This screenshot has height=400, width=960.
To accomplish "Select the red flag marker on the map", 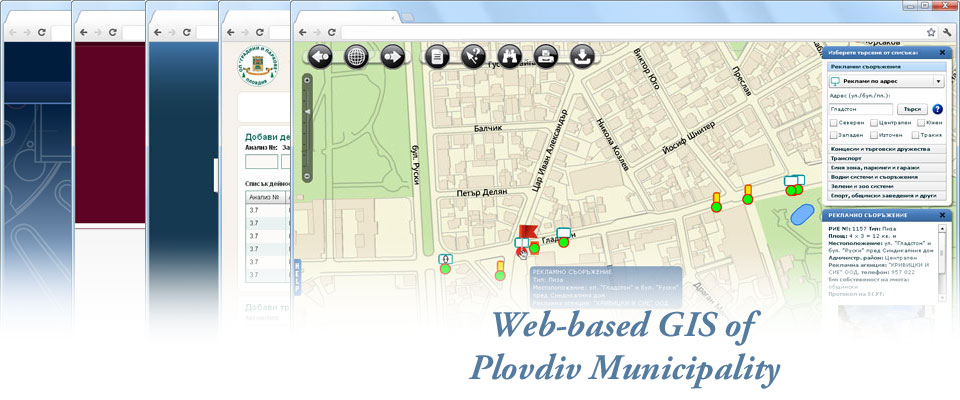I will tap(527, 233).
